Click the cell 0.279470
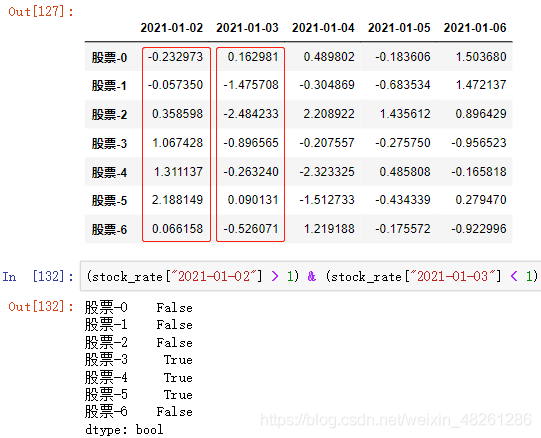This screenshot has height=438, width=541. [481, 200]
